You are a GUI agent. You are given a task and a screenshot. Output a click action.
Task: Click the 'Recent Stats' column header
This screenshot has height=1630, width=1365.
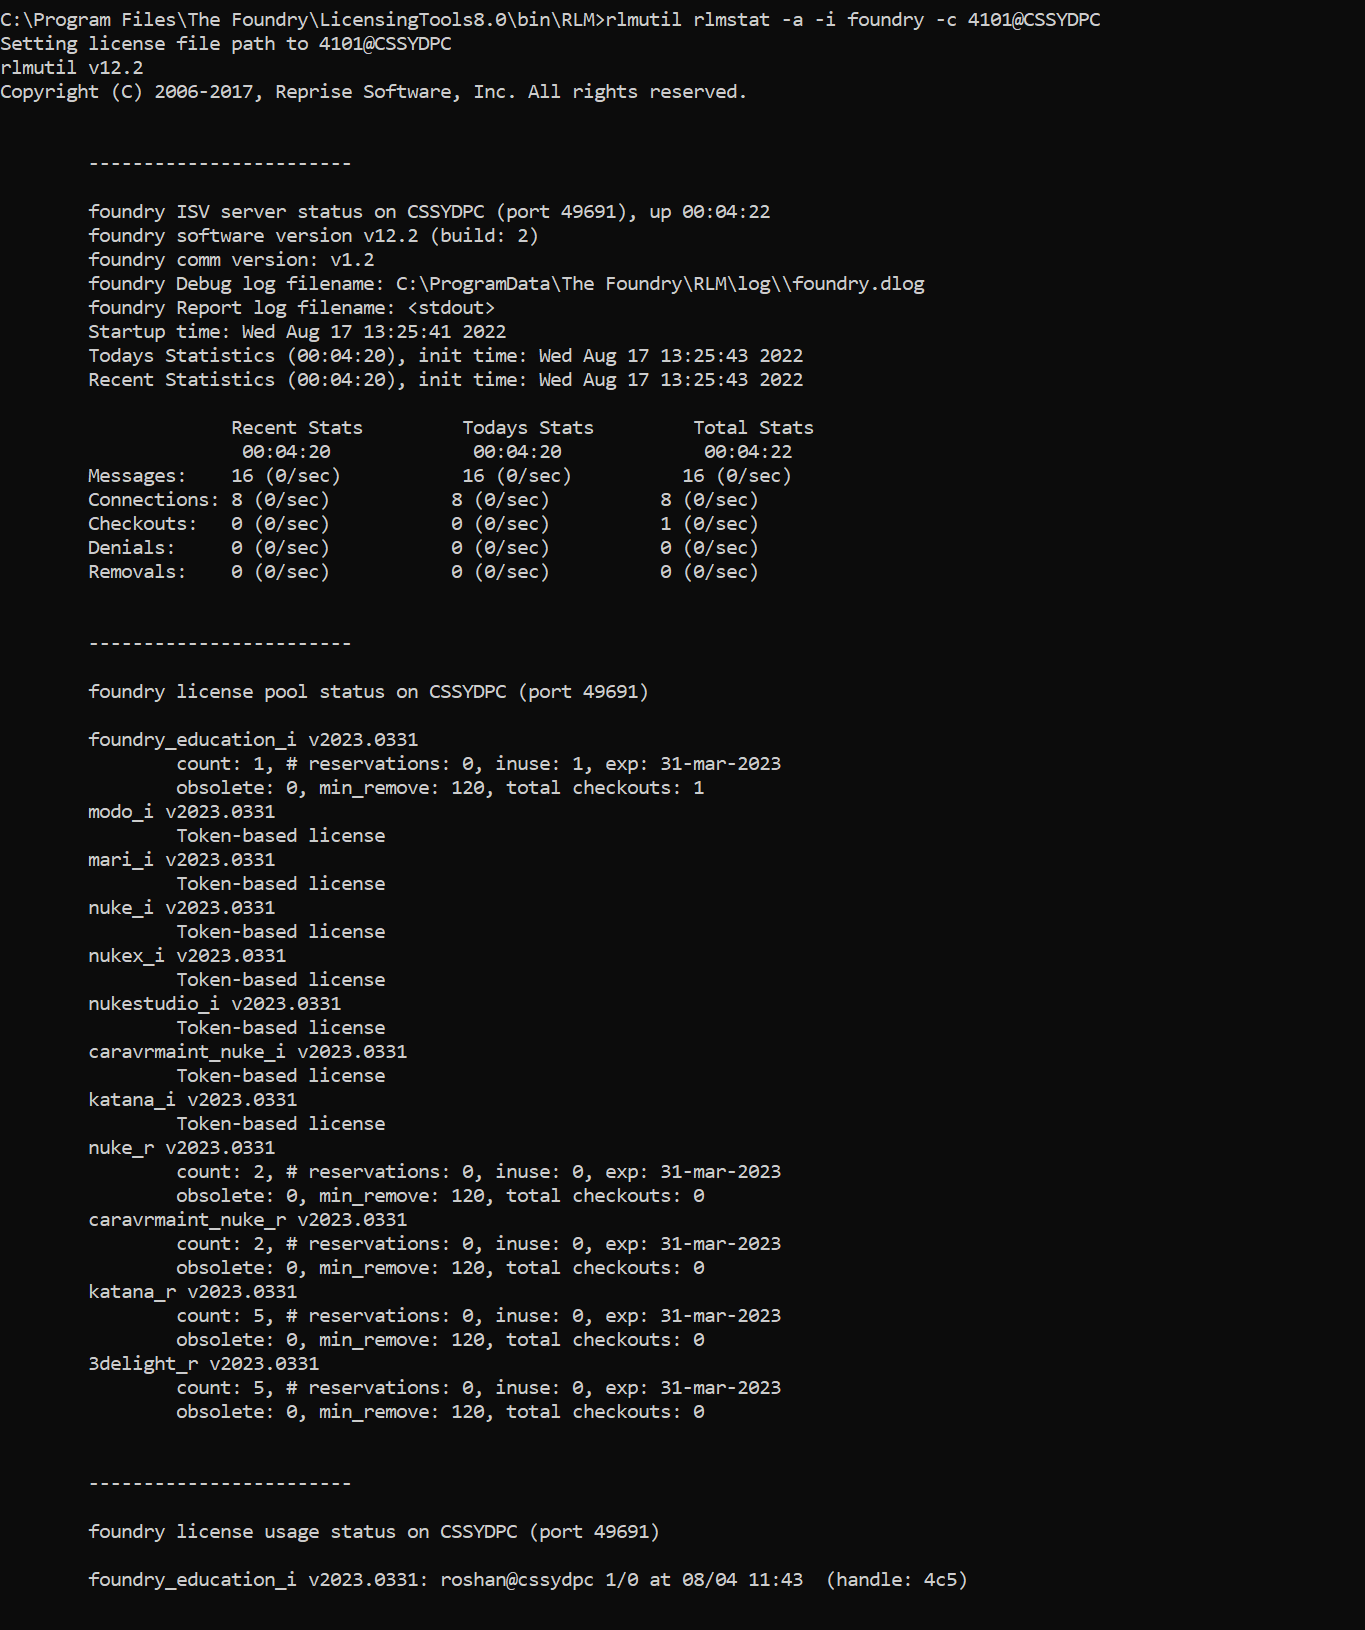pyautogui.click(x=297, y=428)
